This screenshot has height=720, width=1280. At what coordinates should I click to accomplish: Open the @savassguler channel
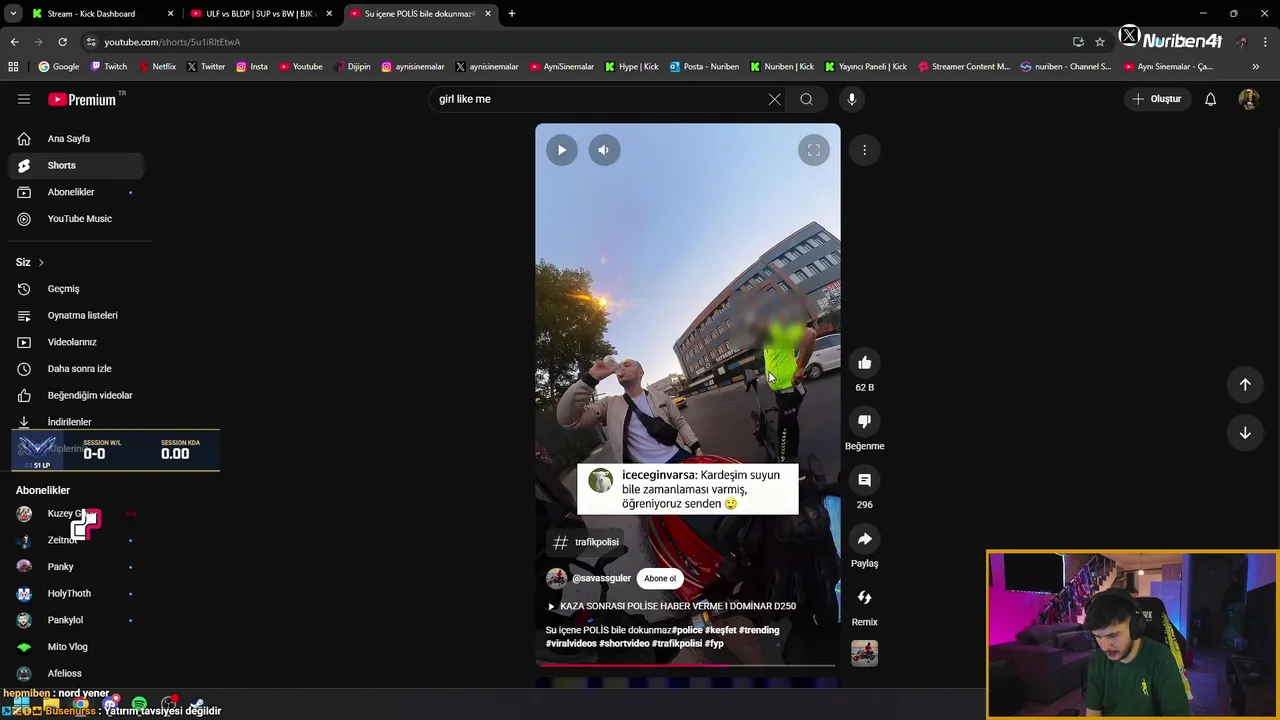coord(601,578)
